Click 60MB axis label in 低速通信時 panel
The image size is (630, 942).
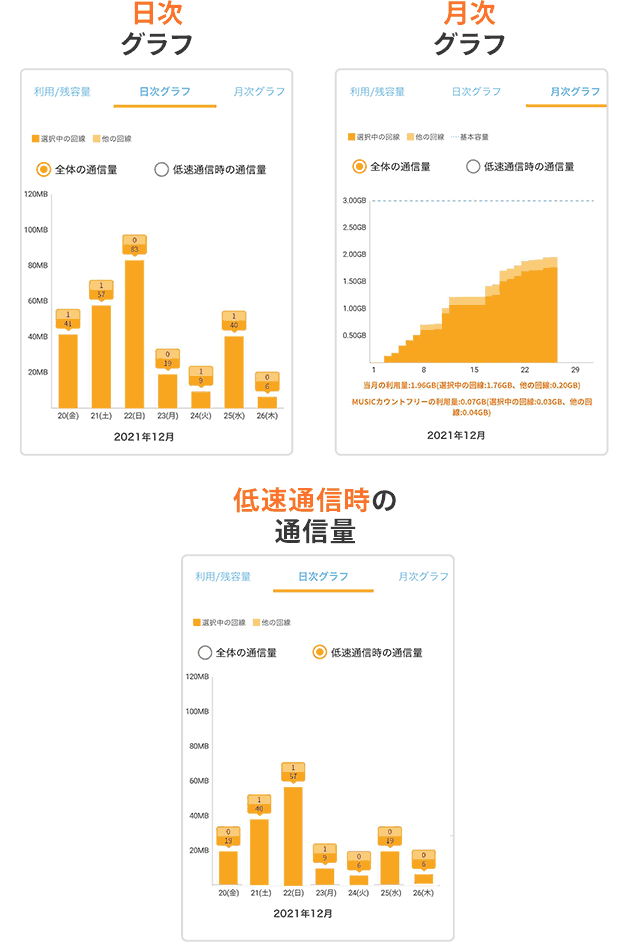[x=199, y=780]
